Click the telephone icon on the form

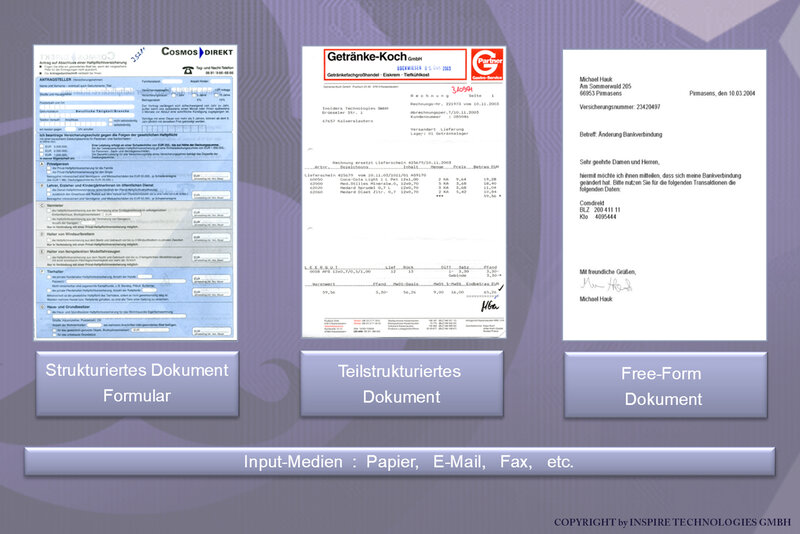click(x=188, y=70)
